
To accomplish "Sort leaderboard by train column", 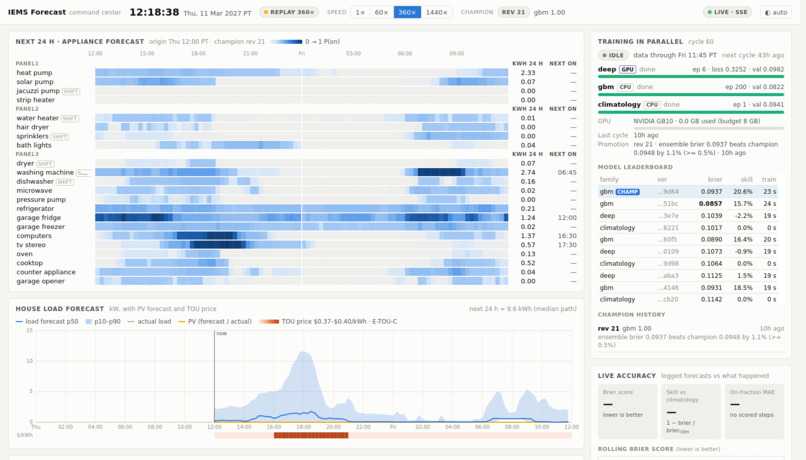I will click(769, 179).
